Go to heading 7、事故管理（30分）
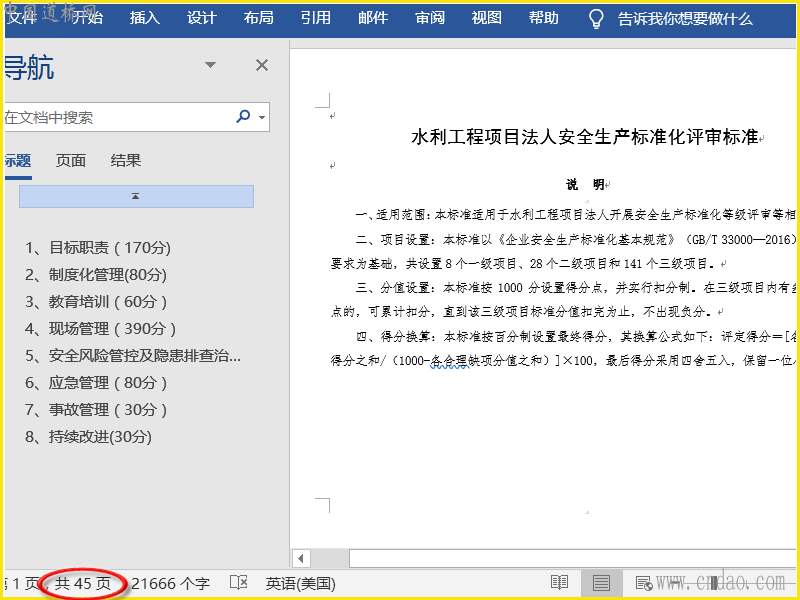This screenshot has height=600, width=800. click(x=96, y=410)
